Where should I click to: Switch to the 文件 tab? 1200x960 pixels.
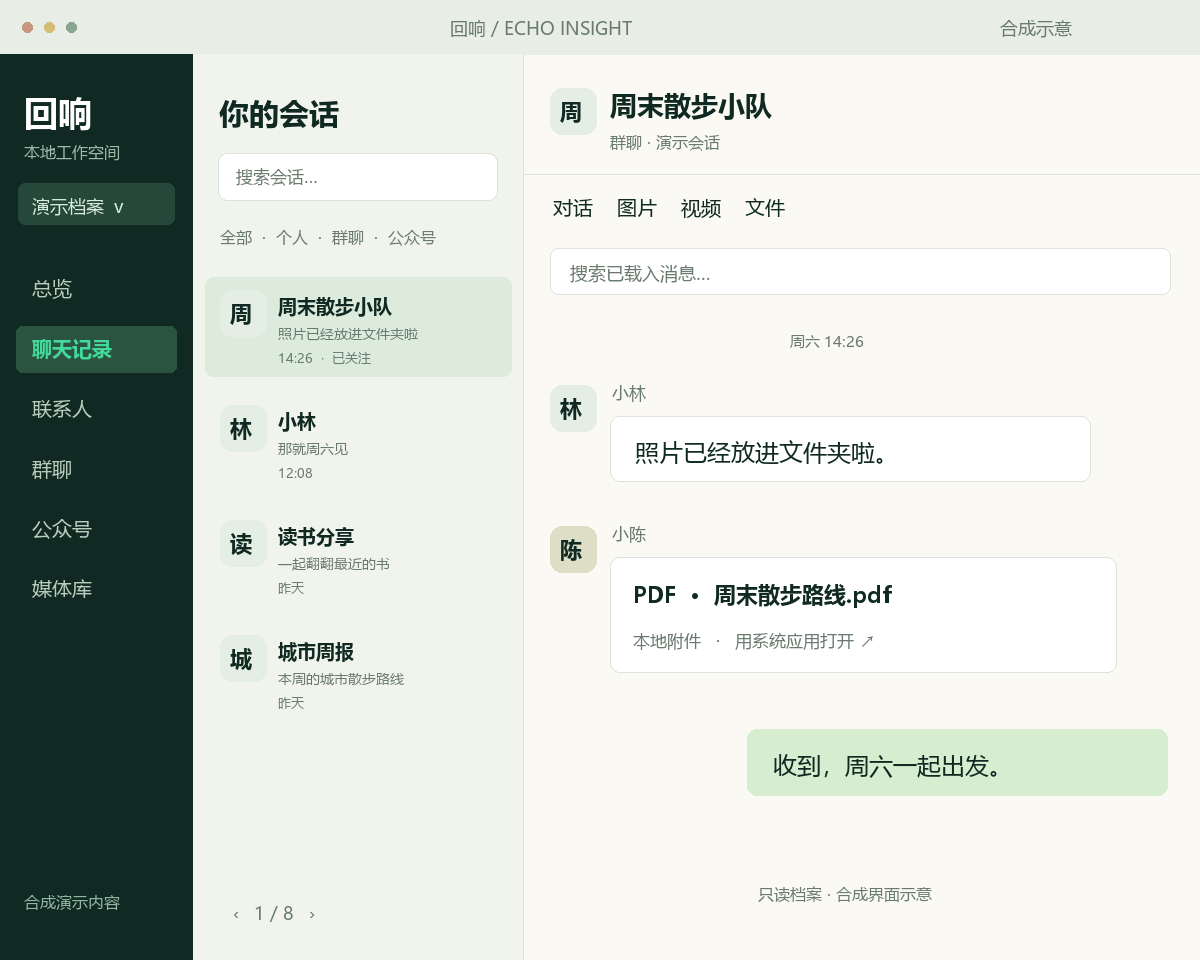(x=765, y=208)
